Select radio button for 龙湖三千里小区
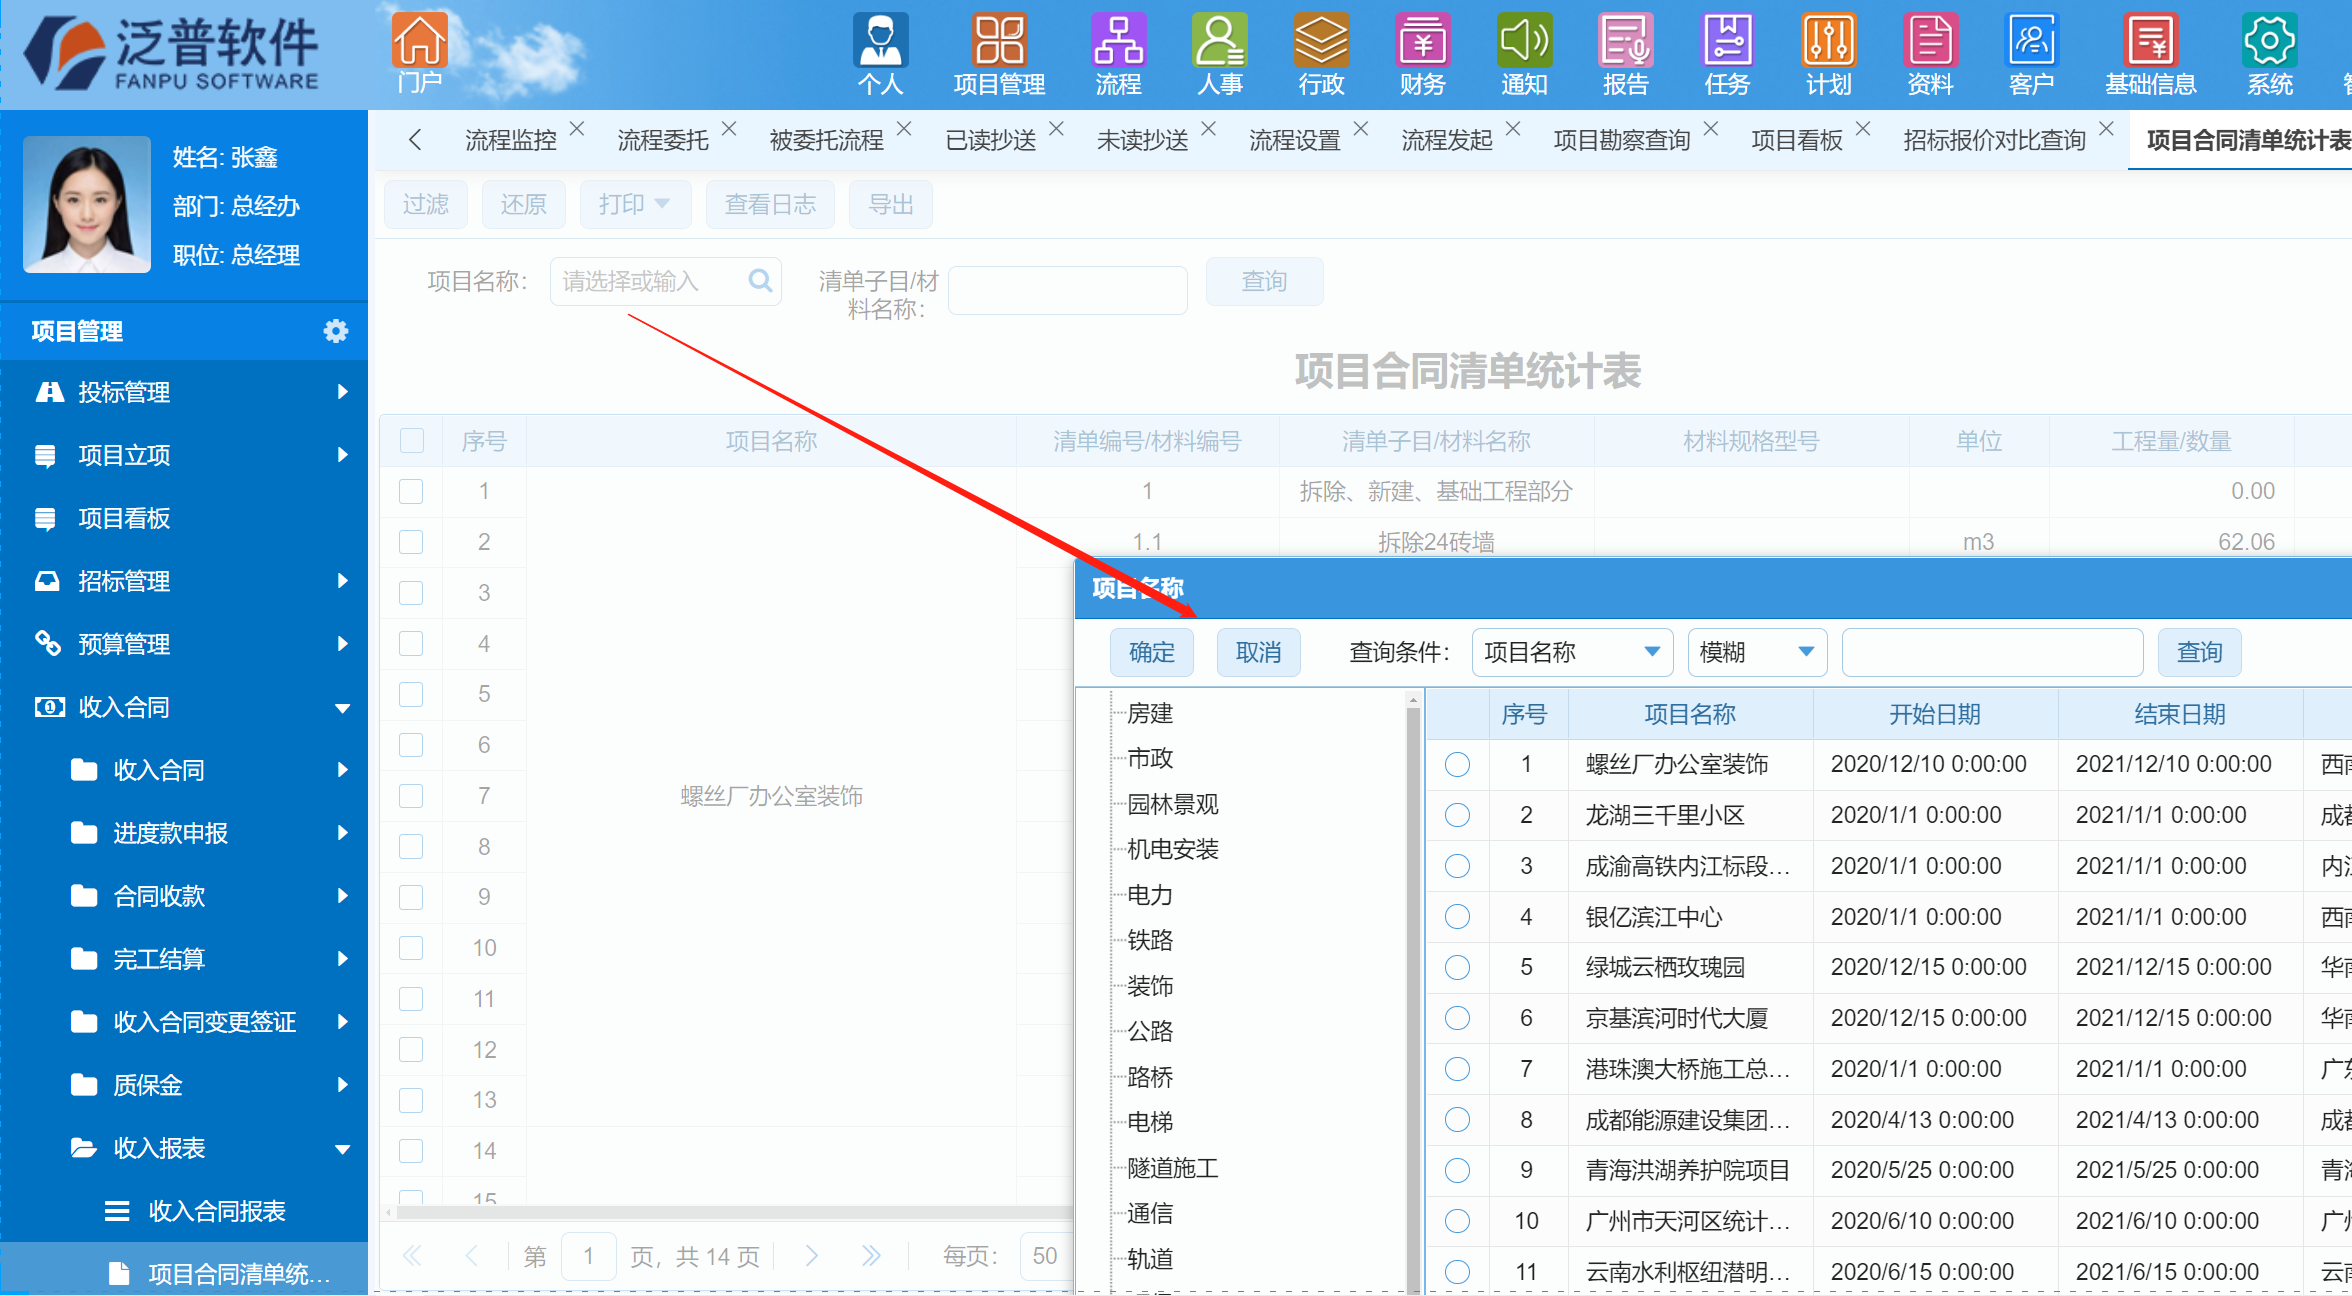The image size is (2352, 1296). (1457, 815)
